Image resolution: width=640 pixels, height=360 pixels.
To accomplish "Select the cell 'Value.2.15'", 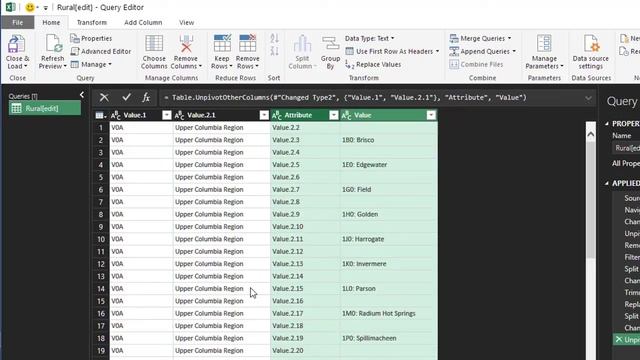I will 305,289.
